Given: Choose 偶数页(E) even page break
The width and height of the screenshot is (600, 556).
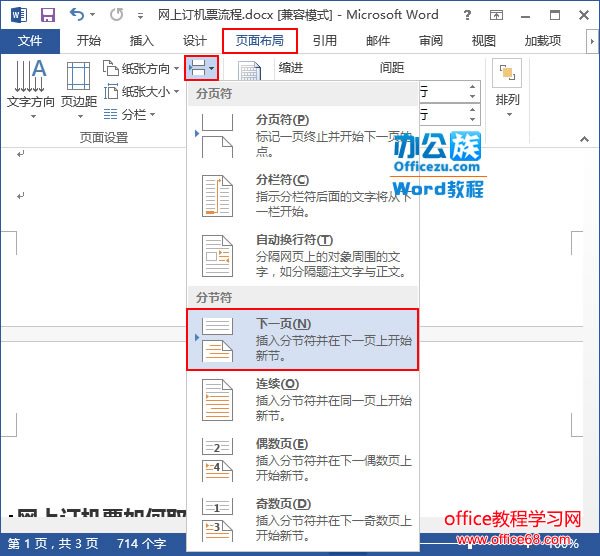Looking at the screenshot, I should tap(303, 460).
